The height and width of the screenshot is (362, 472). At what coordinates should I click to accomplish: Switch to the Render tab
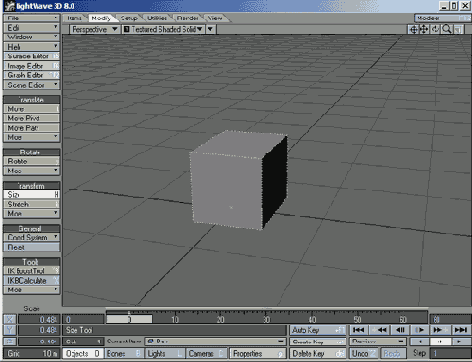[x=187, y=18]
